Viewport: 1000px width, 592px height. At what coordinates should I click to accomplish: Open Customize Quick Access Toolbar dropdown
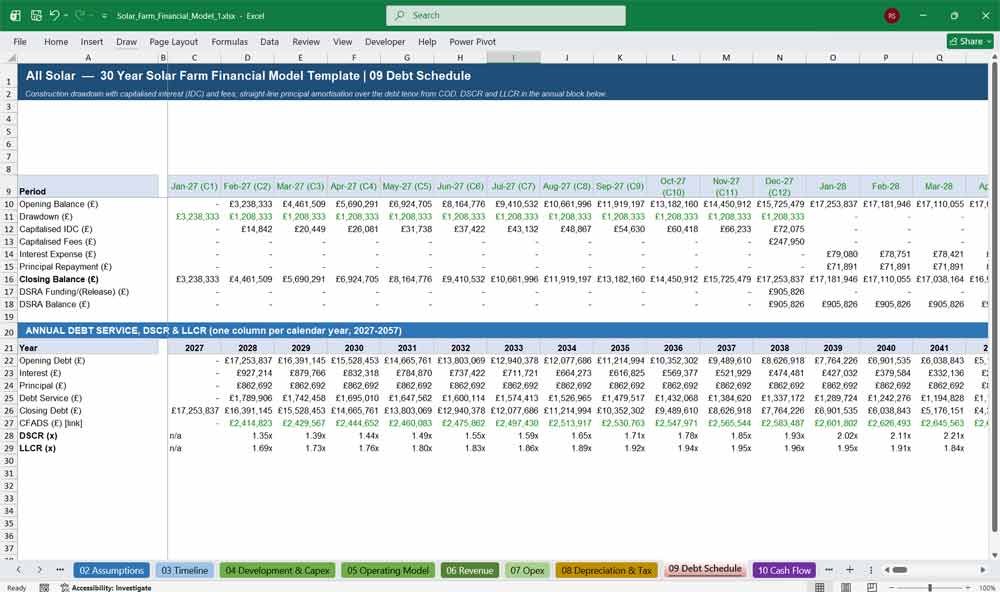(x=104, y=16)
